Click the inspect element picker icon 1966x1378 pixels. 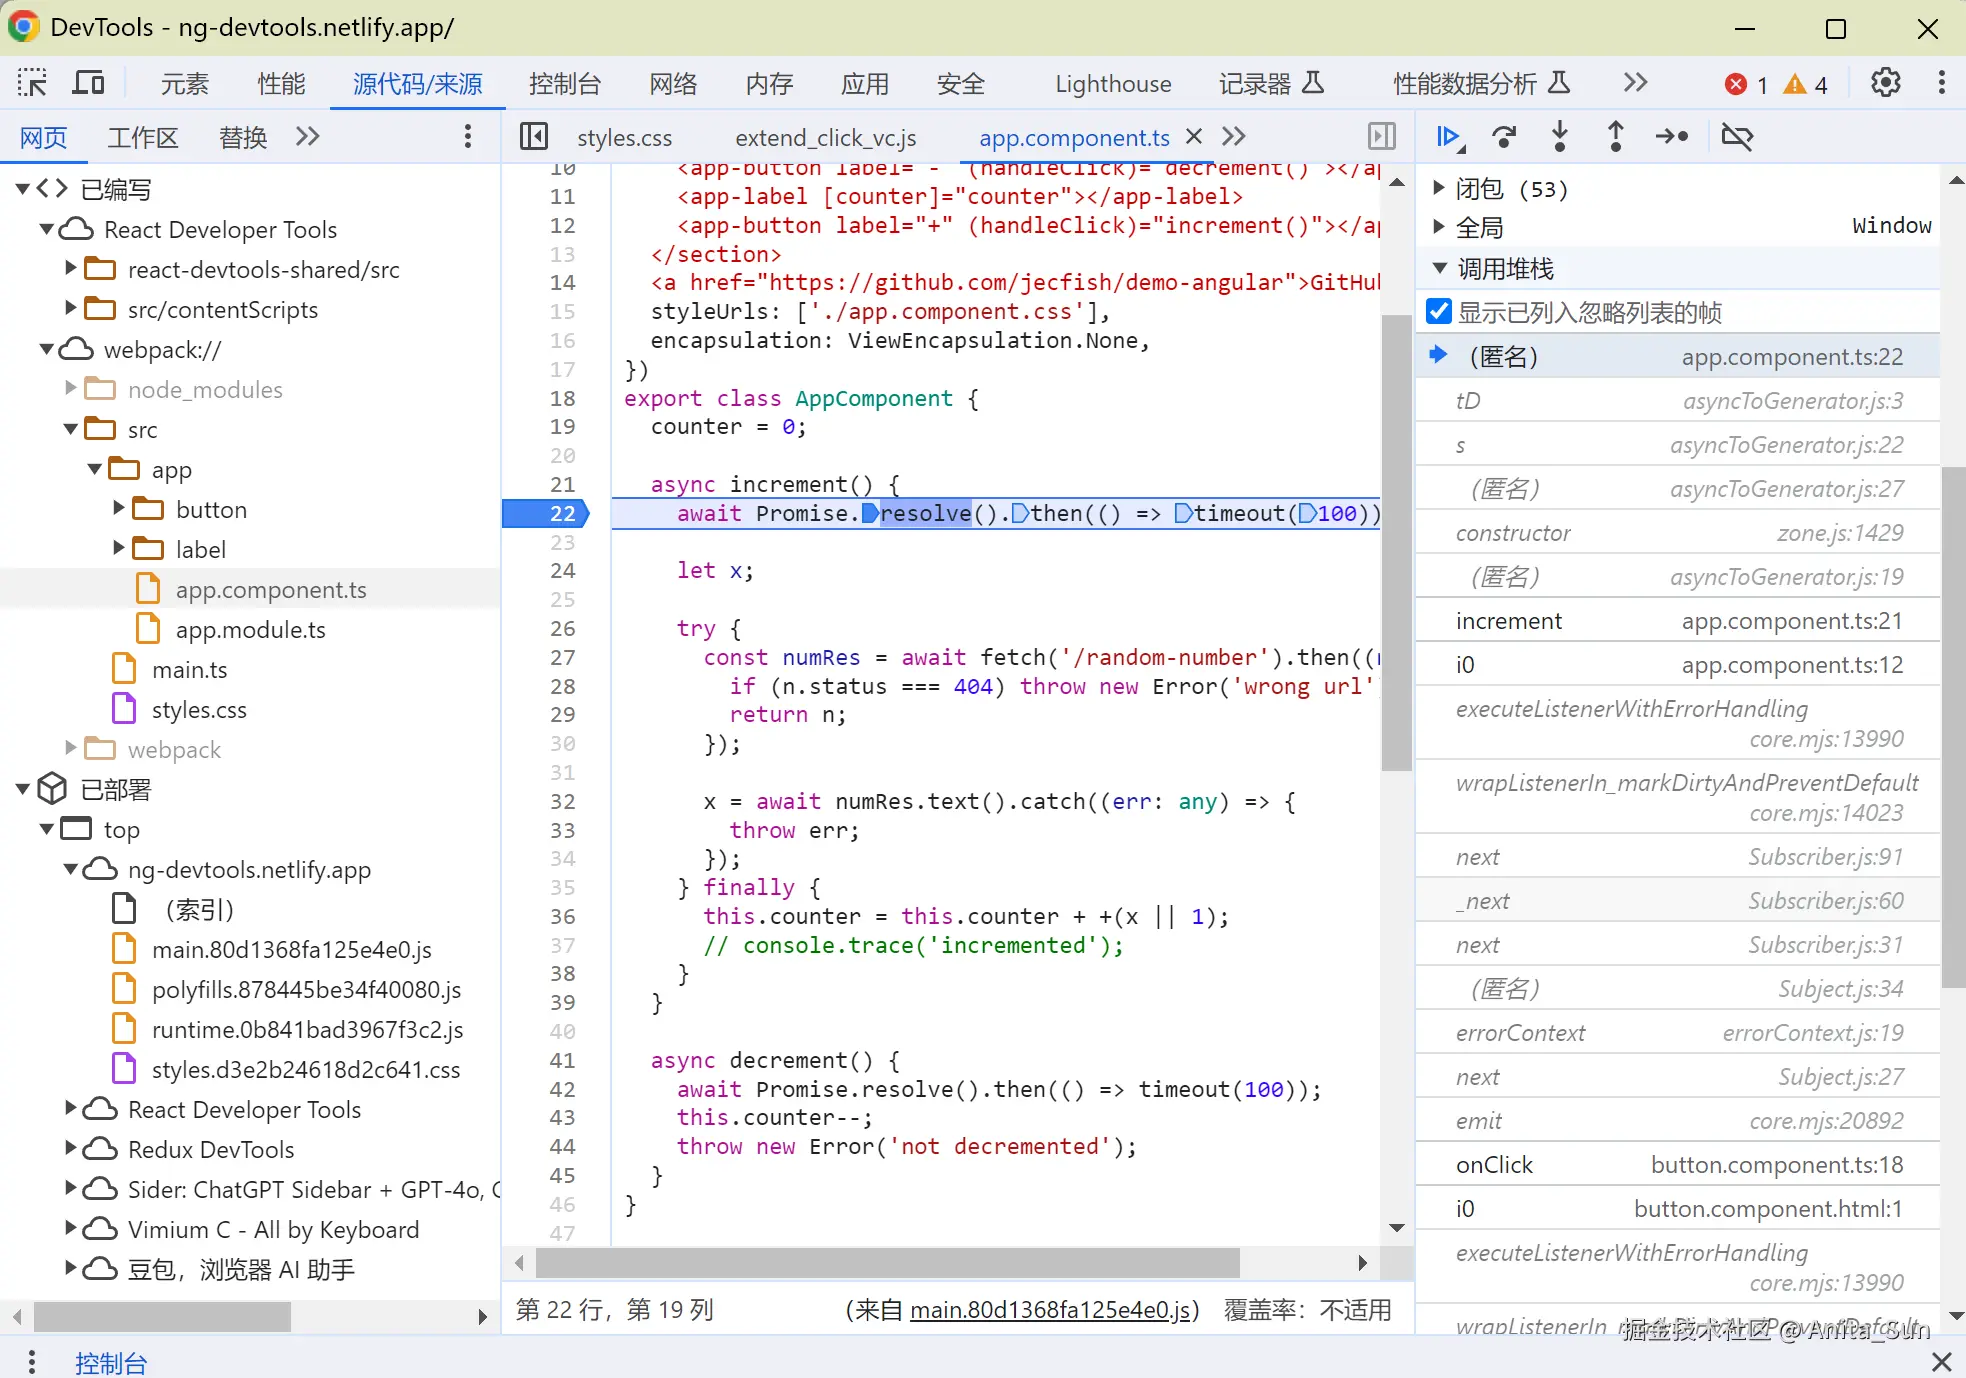32,83
